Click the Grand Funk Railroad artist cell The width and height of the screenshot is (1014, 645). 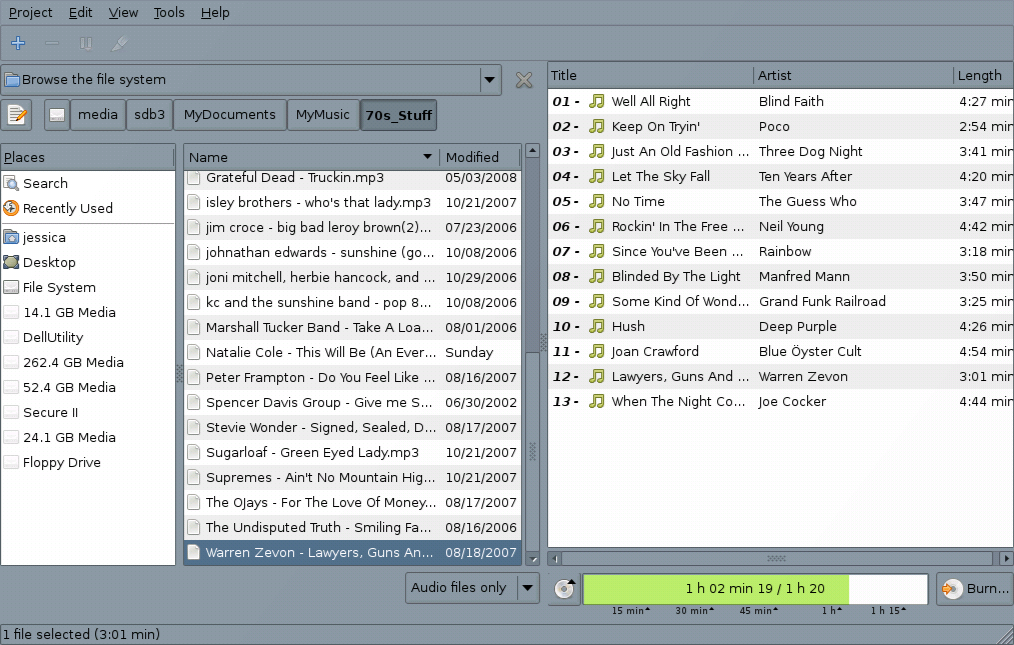pyautogui.click(x=822, y=301)
